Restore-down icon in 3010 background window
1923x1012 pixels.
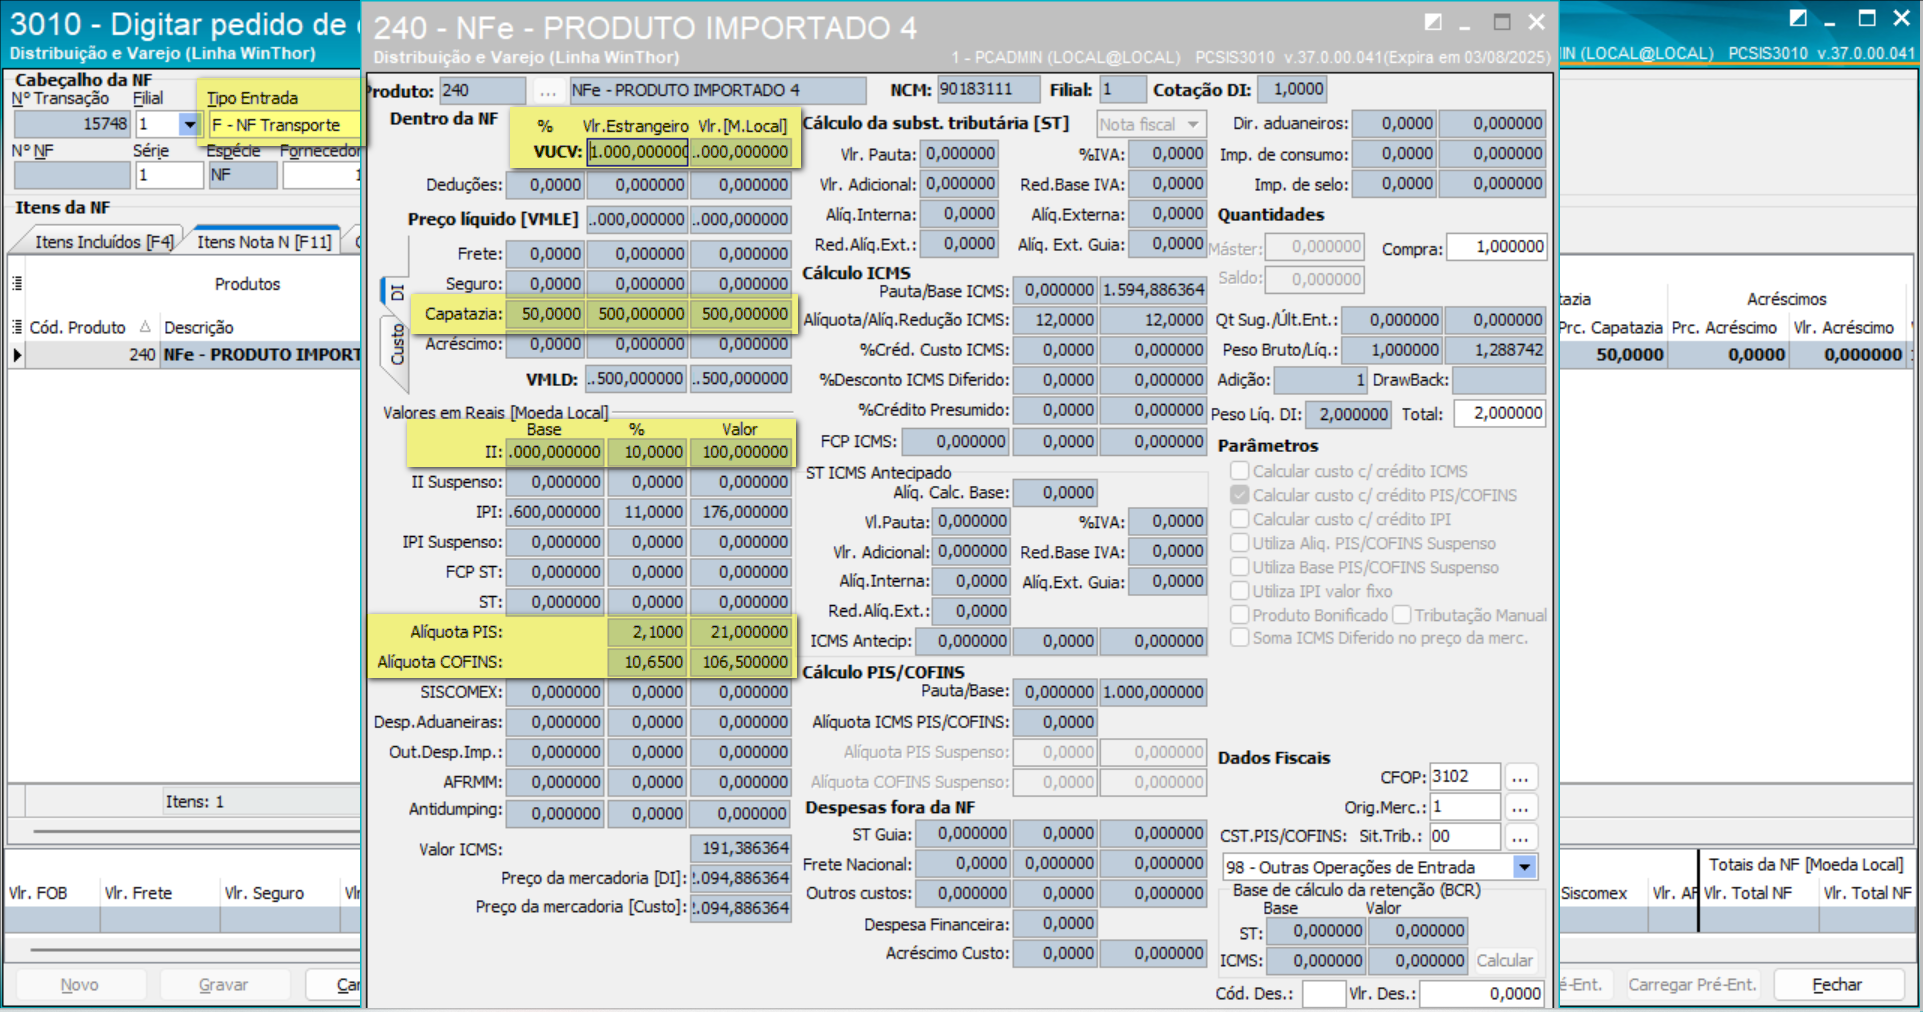click(x=1798, y=18)
